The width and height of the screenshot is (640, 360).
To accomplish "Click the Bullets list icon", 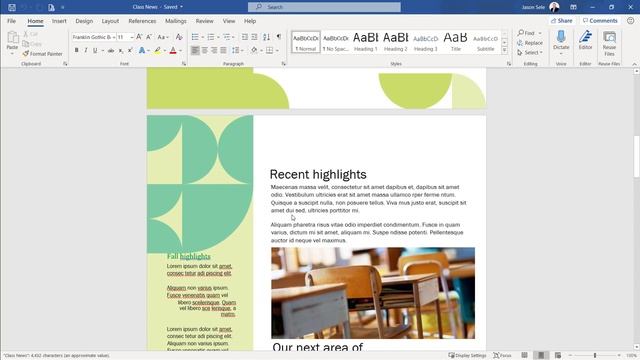I will coord(195,37).
